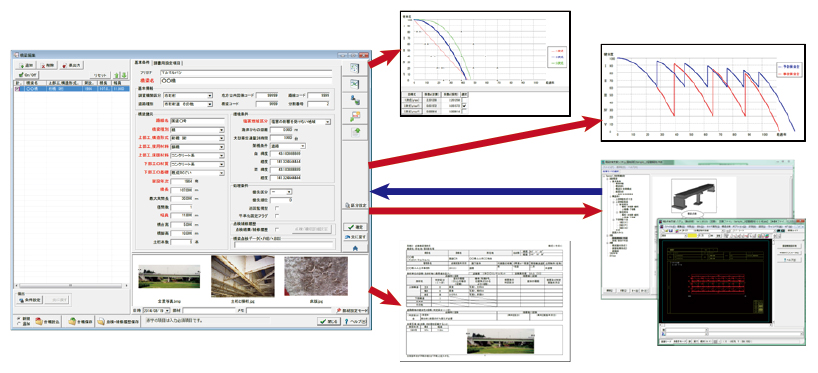Open the topmost icon in the right sidebar
This screenshot has width=818, height=373.
pyautogui.click(x=355, y=68)
